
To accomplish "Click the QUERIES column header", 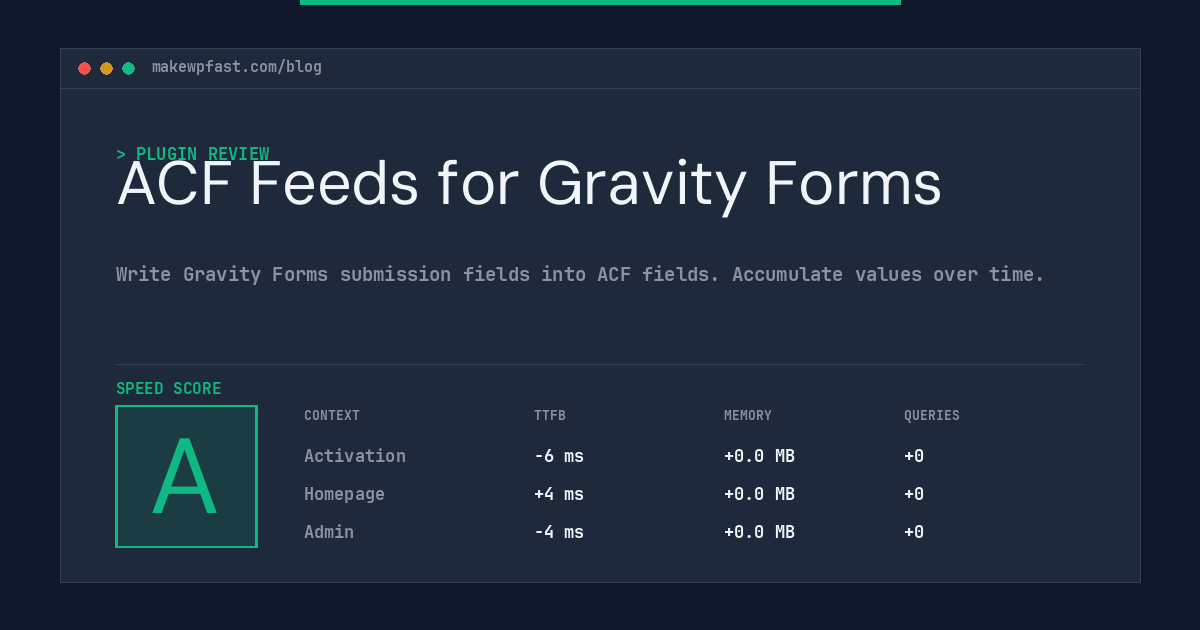I will click(932, 415).
